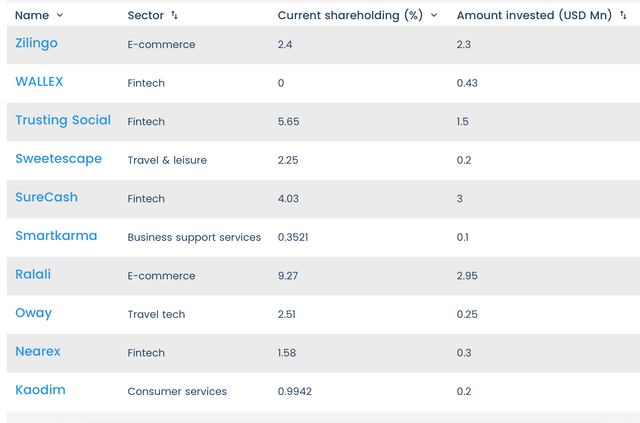Viewport: 640px width, 423px height.
Task: Expand the Name column chevron
Action: tap(60, 16)
